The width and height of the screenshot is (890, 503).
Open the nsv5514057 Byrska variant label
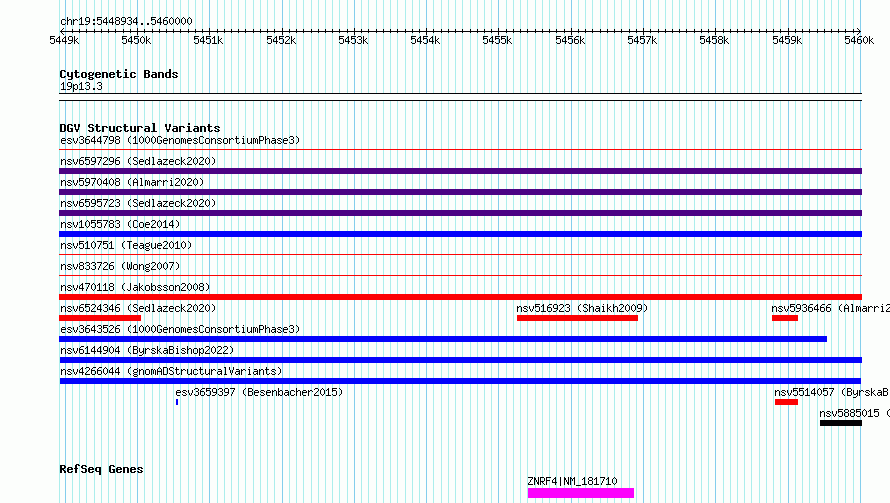(832, 392)
